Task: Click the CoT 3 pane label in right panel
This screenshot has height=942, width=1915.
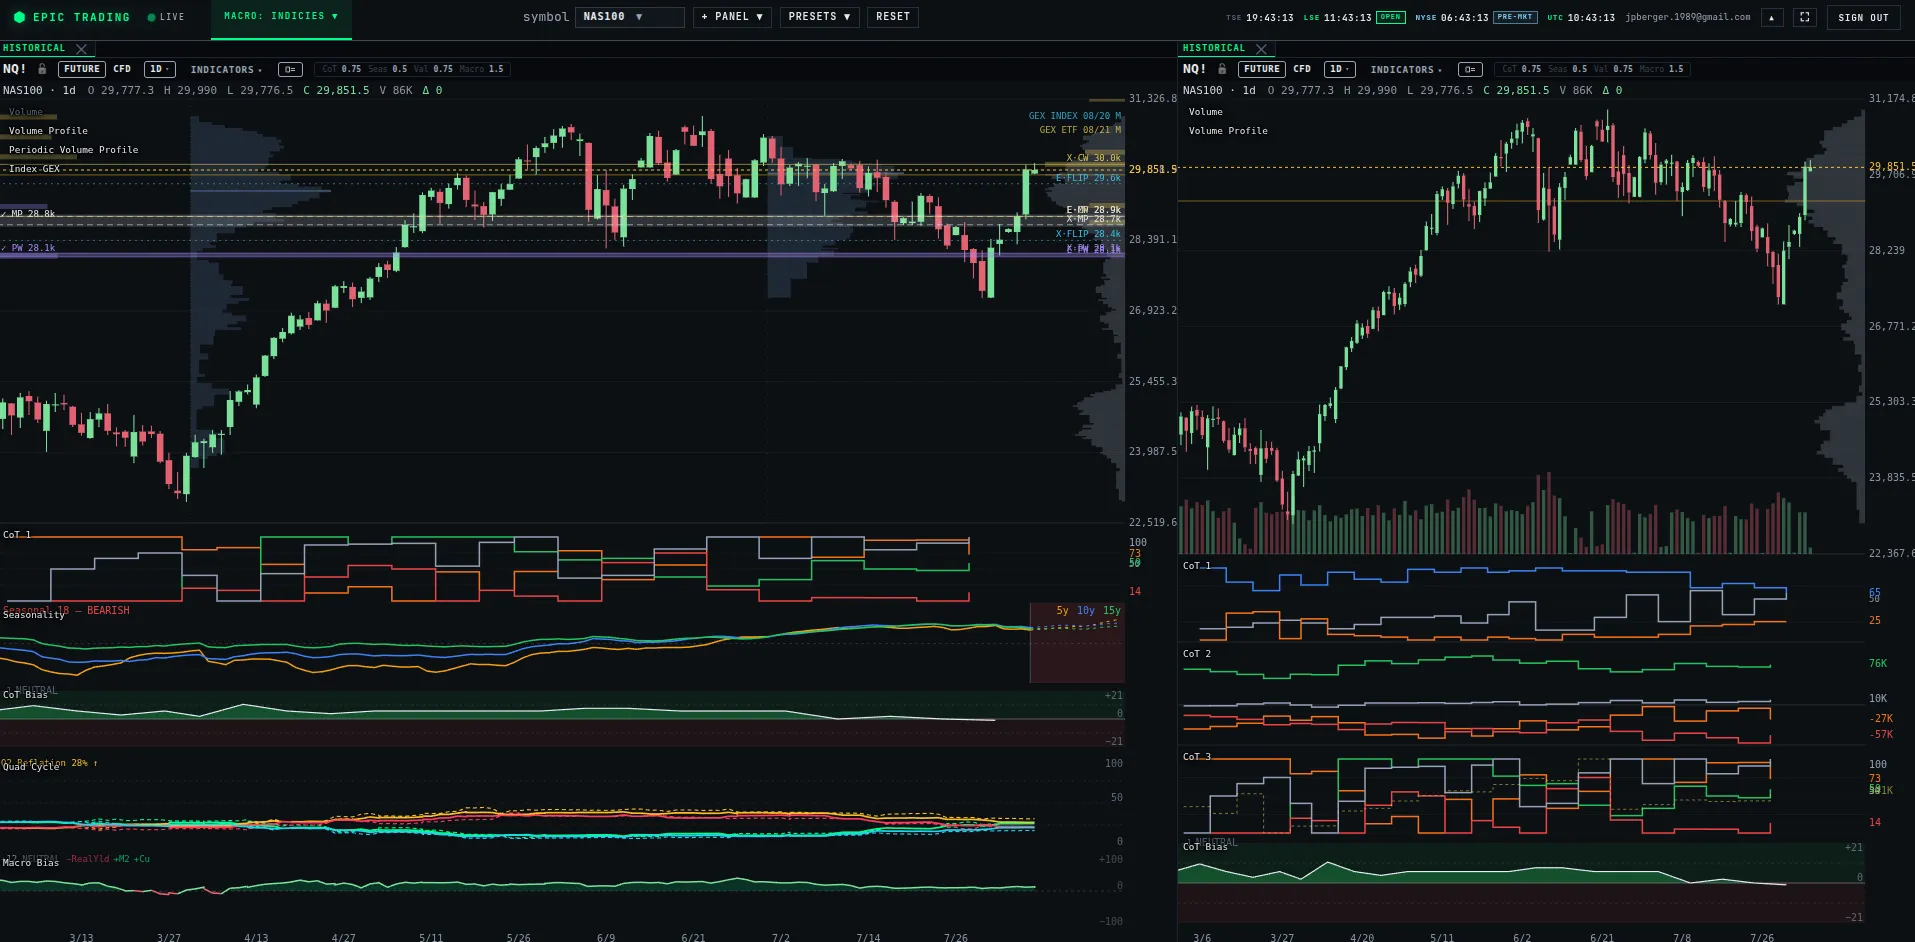Action: (x=1197, y=757)
